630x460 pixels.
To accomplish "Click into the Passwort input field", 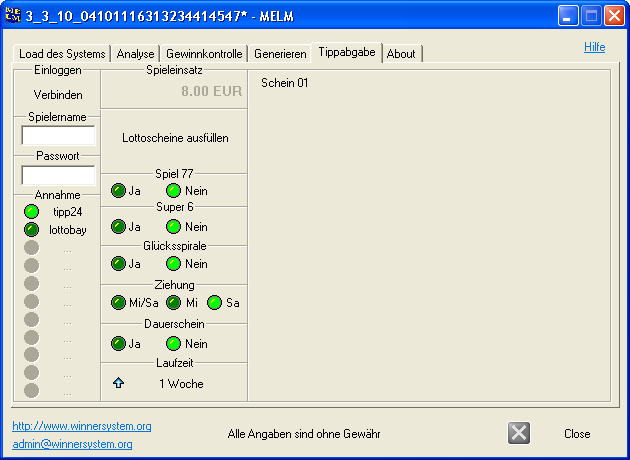I will click(x=58, y=176).
